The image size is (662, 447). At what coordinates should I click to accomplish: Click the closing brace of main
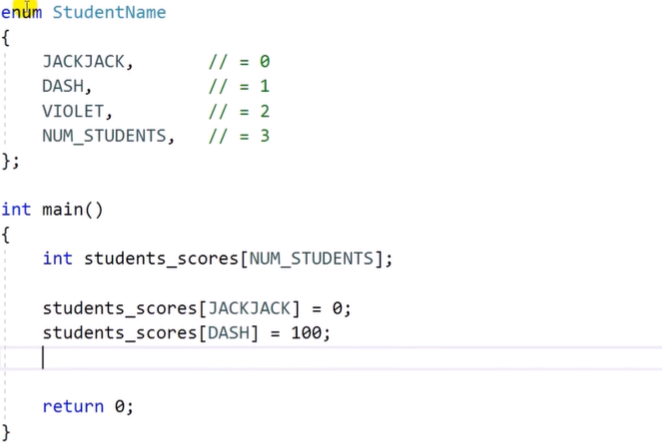click(x=6, y=432)
